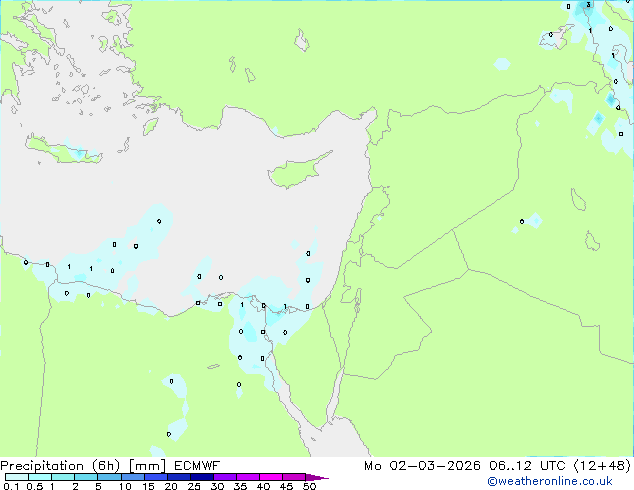Select the 5–10 mm legend color swatch
This screenshot has height=490, width=634.
pyautogui.click(x=109, y=477)
